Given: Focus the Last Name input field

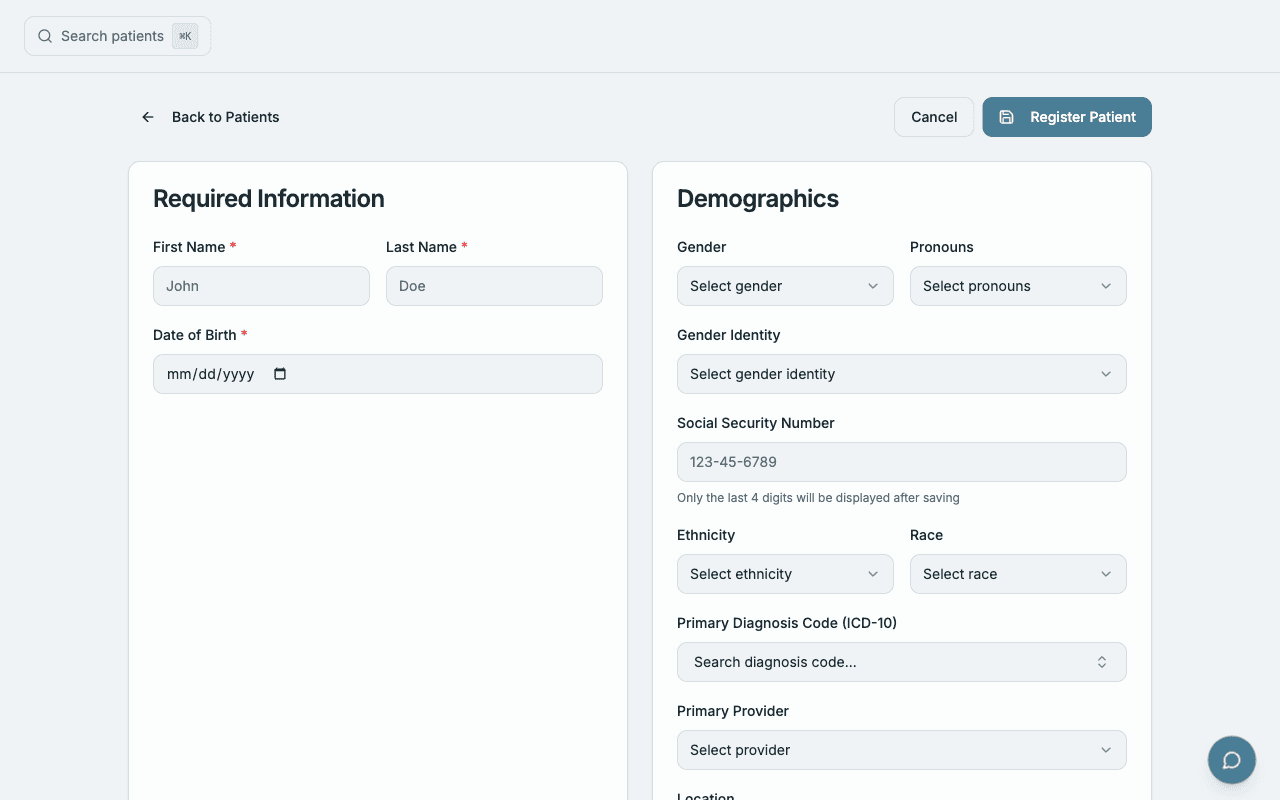Looking at the screenshot, I should tap(494, 286).
